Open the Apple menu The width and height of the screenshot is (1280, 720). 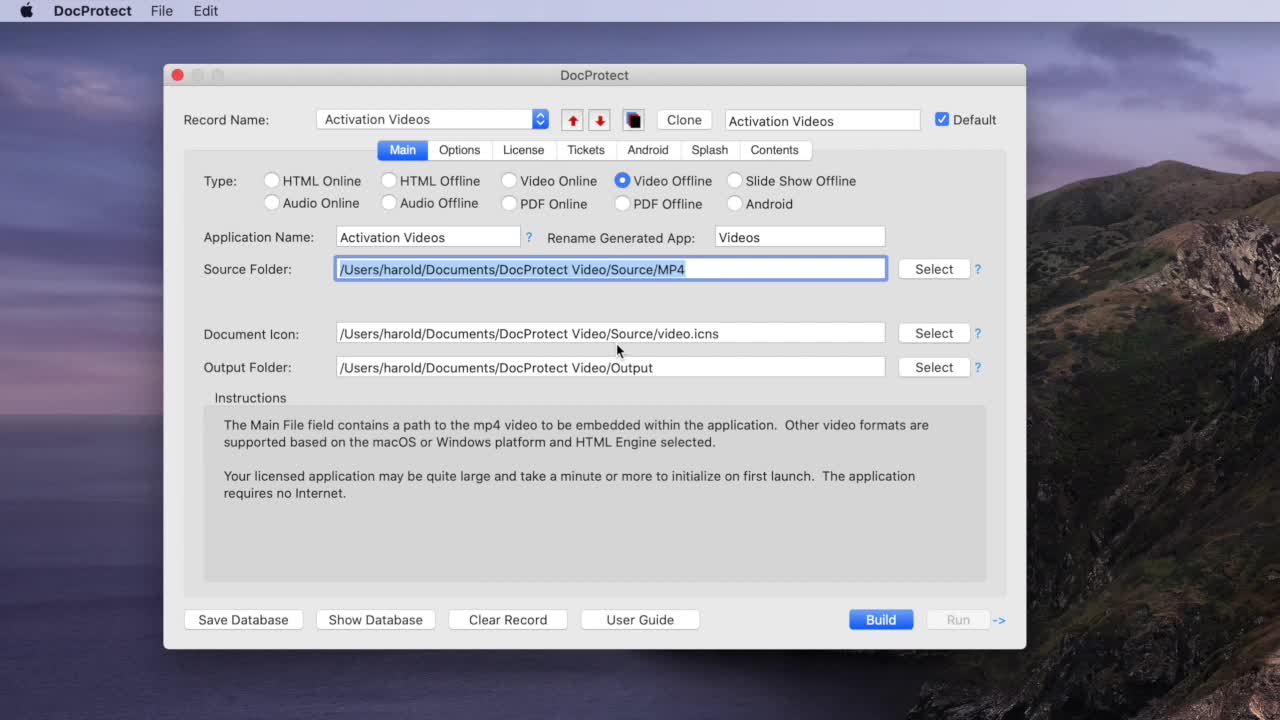pos(27,11)
